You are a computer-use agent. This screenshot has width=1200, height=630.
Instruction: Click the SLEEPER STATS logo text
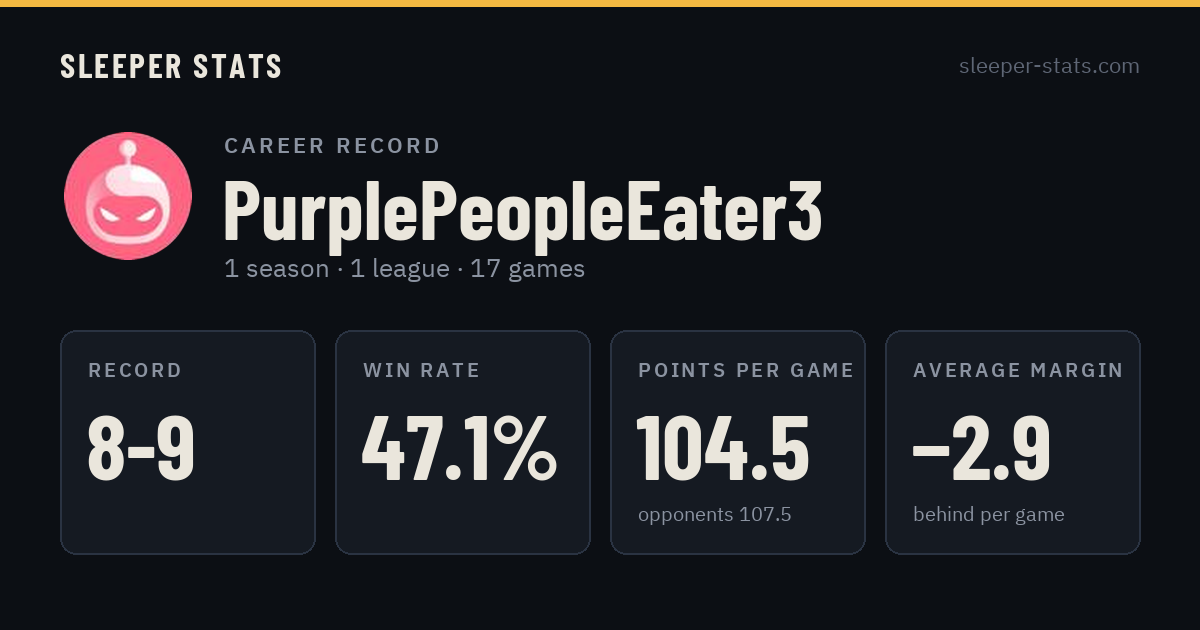point(171,67)
